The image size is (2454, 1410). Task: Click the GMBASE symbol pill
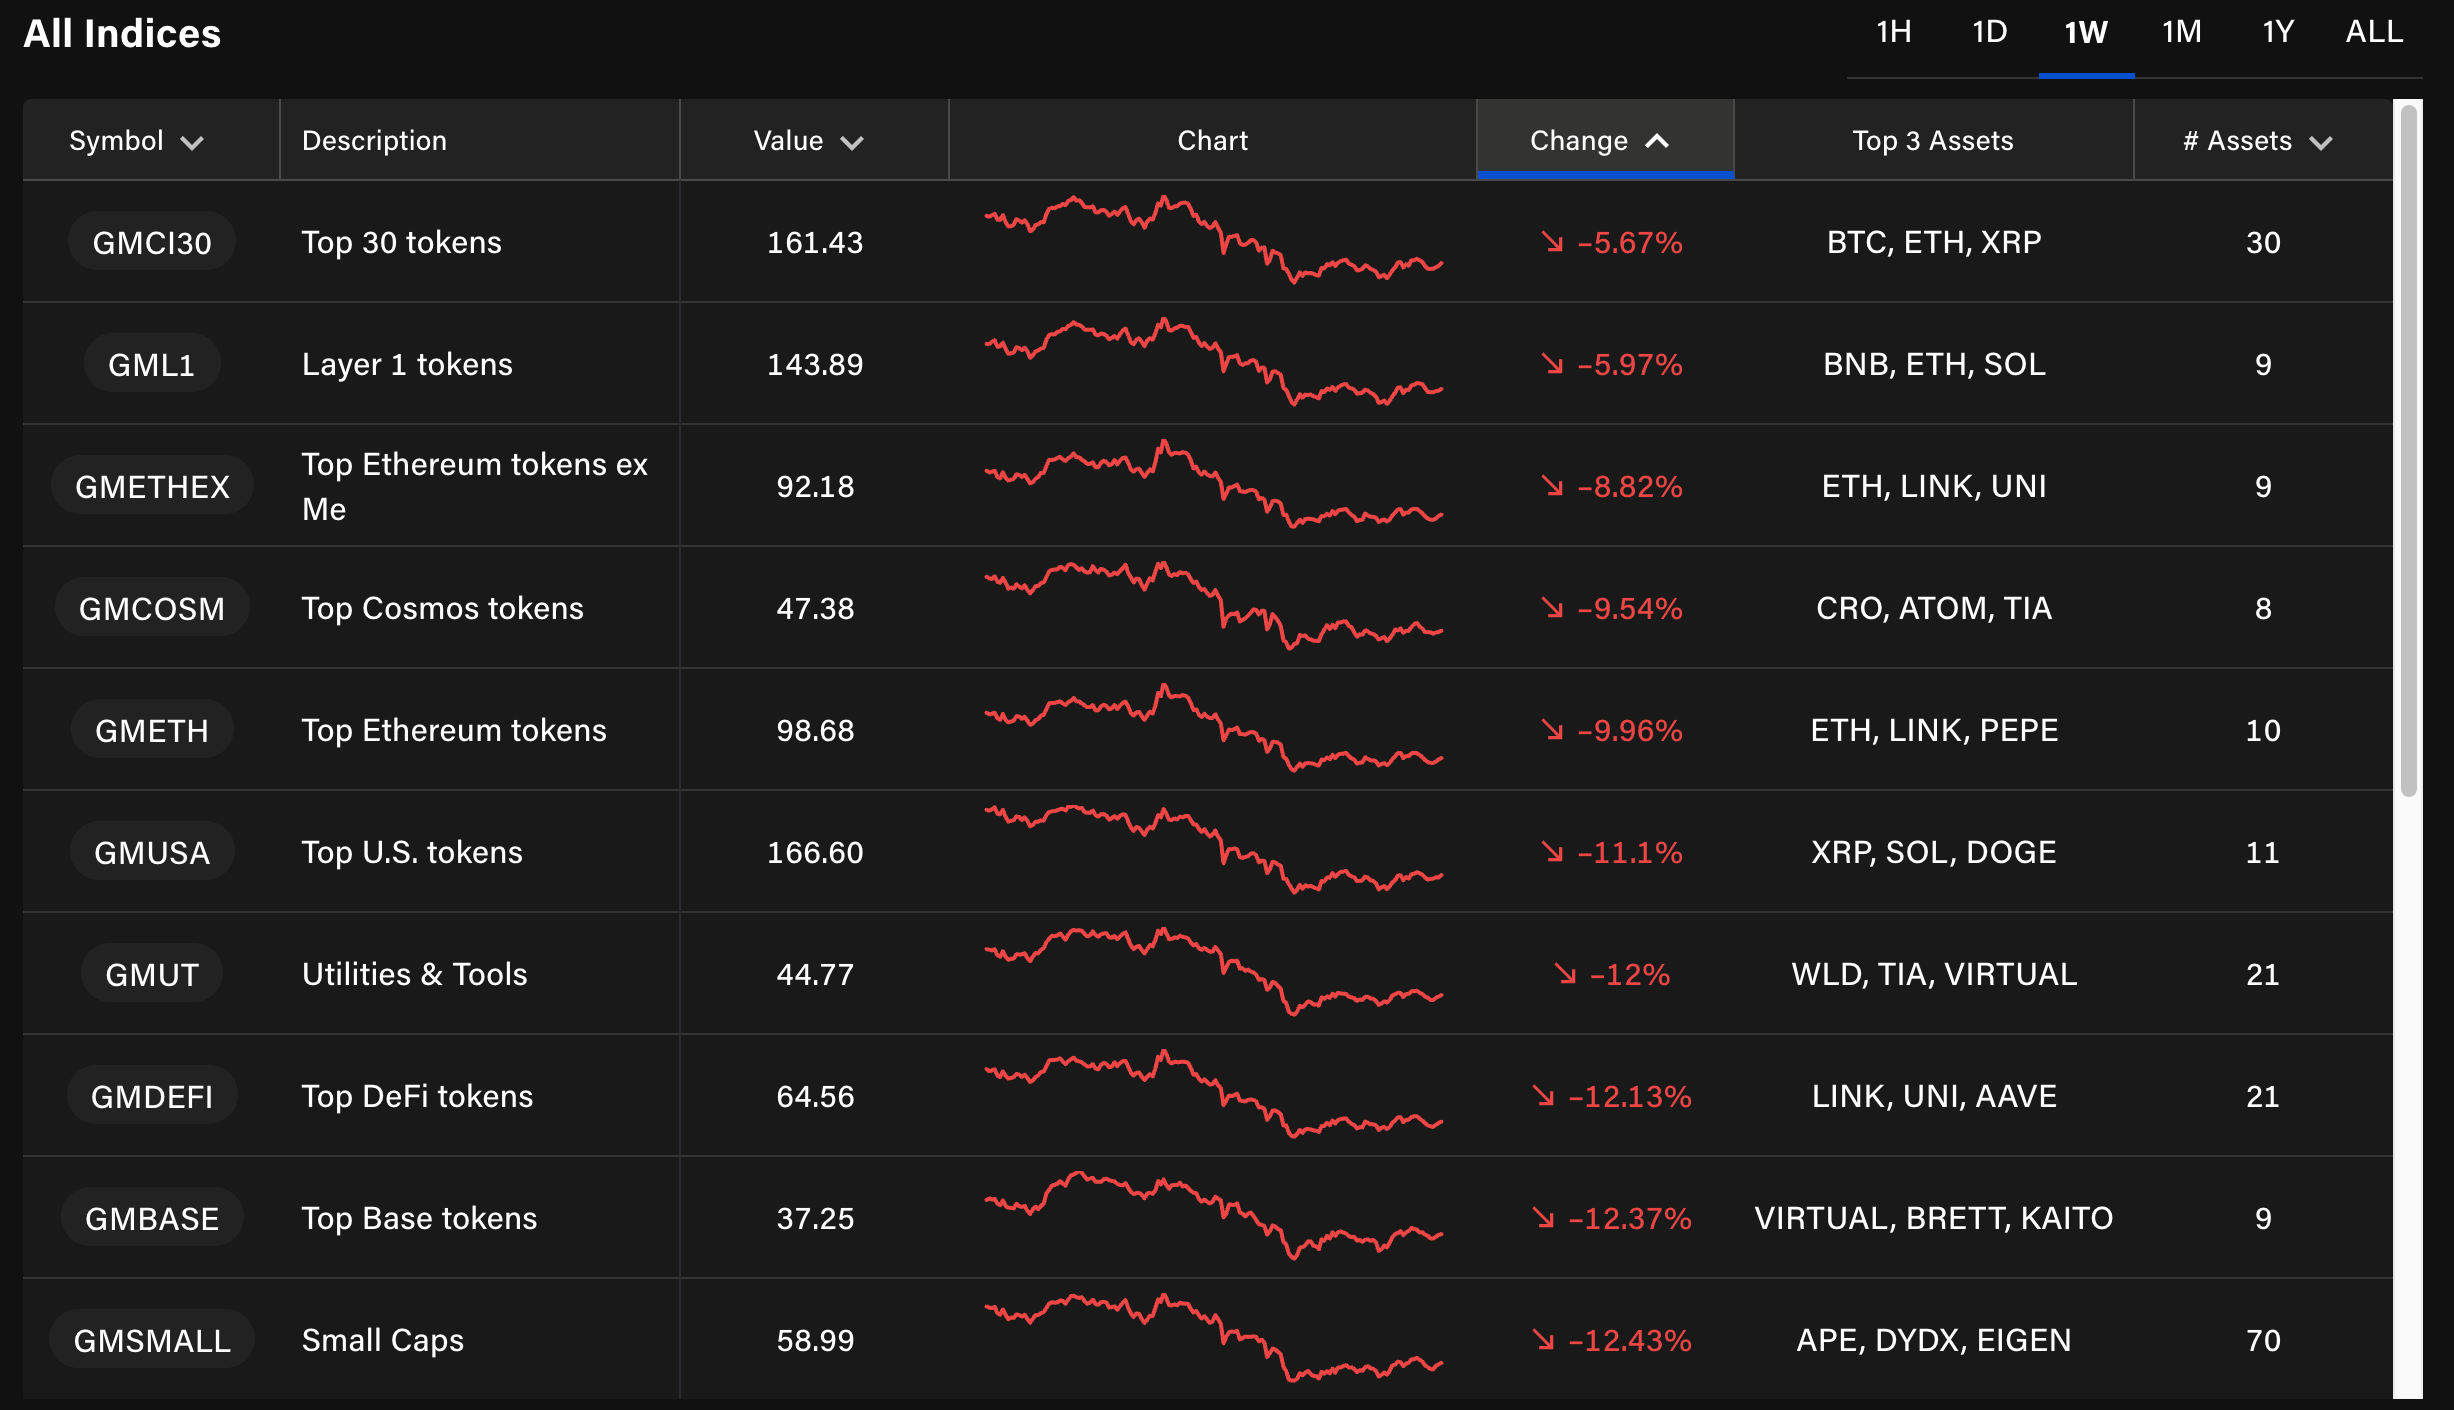coord(152,1218)
